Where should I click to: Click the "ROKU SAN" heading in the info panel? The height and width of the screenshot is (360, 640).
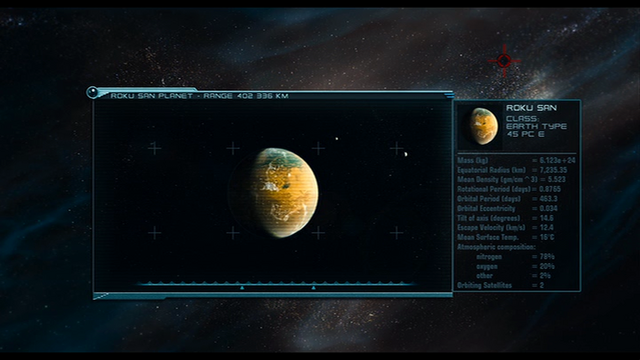pos(531,108)
